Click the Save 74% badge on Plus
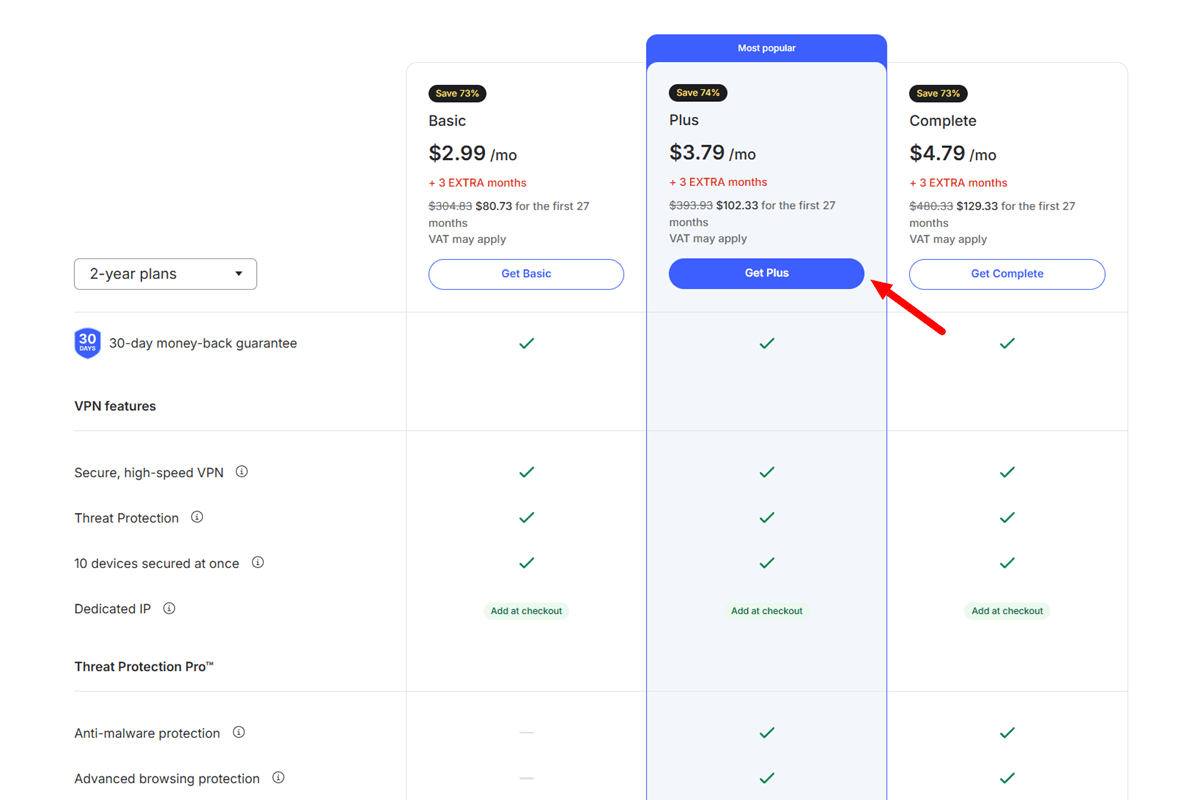Viewport: 1200px width, 800px height. coord(697,92)
